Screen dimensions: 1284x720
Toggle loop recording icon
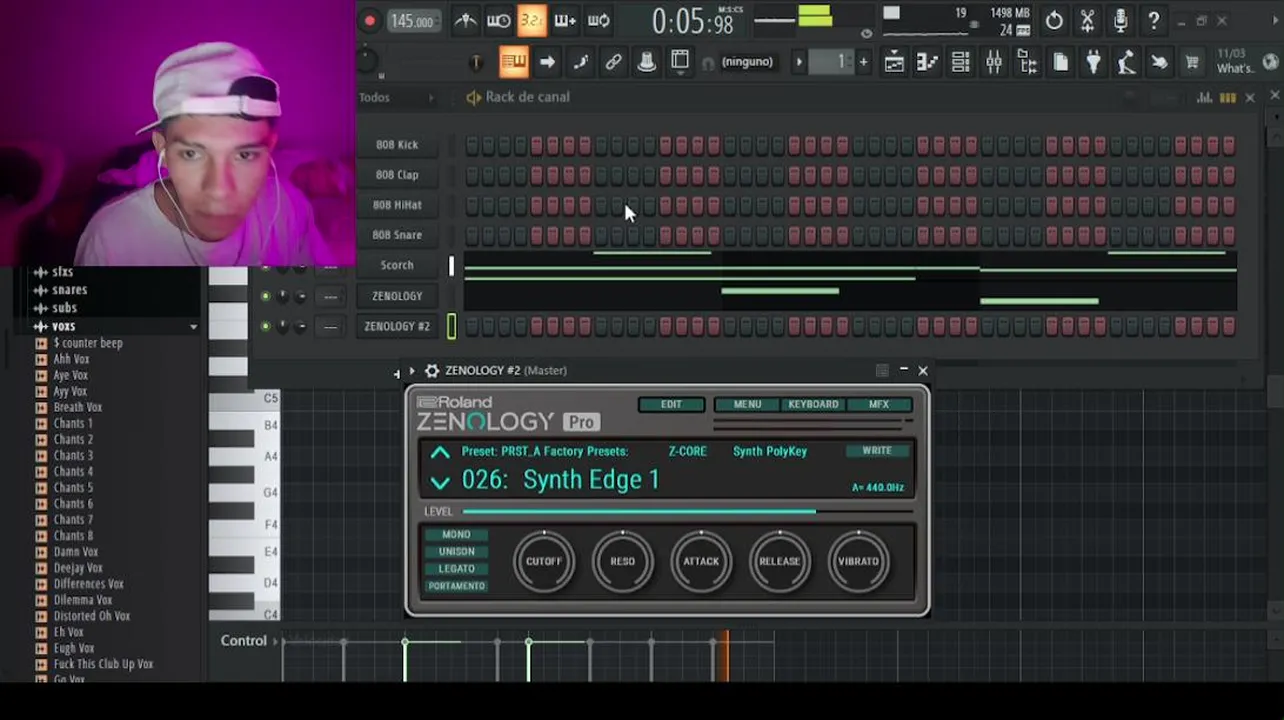pos(598,20)
